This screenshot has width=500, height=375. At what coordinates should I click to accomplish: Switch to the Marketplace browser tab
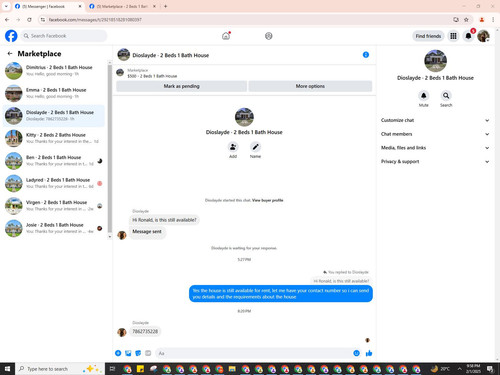[123, 6]
